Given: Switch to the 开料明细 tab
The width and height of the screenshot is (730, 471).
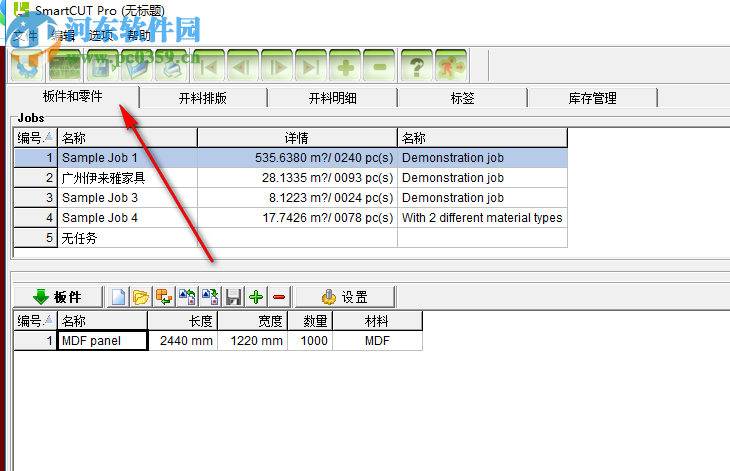Looking at the screenshot, I should [332, 98].
